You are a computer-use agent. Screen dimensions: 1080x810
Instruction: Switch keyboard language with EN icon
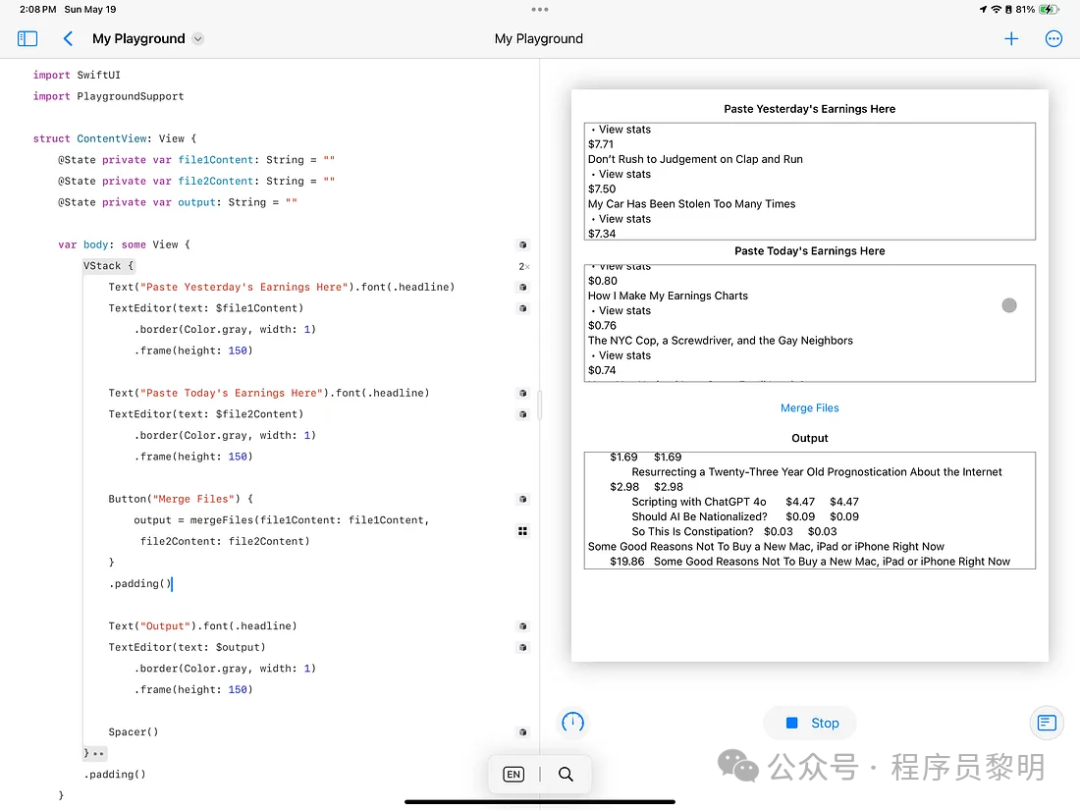(514, 774)
